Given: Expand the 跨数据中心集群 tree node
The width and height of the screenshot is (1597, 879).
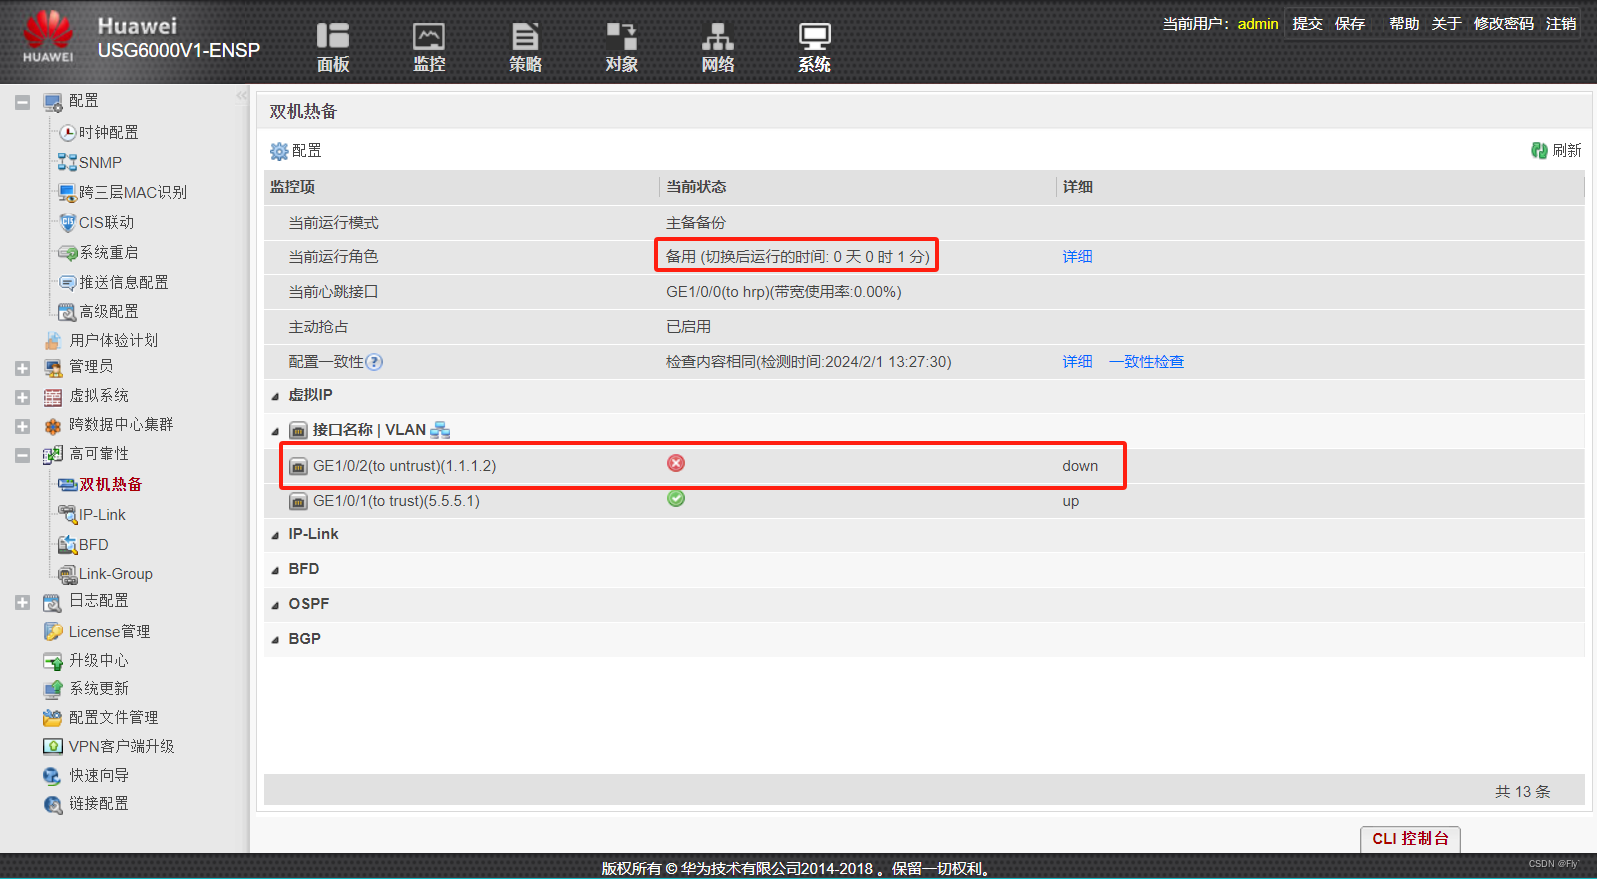Looking at the screenshot, I should click(22, 426).
